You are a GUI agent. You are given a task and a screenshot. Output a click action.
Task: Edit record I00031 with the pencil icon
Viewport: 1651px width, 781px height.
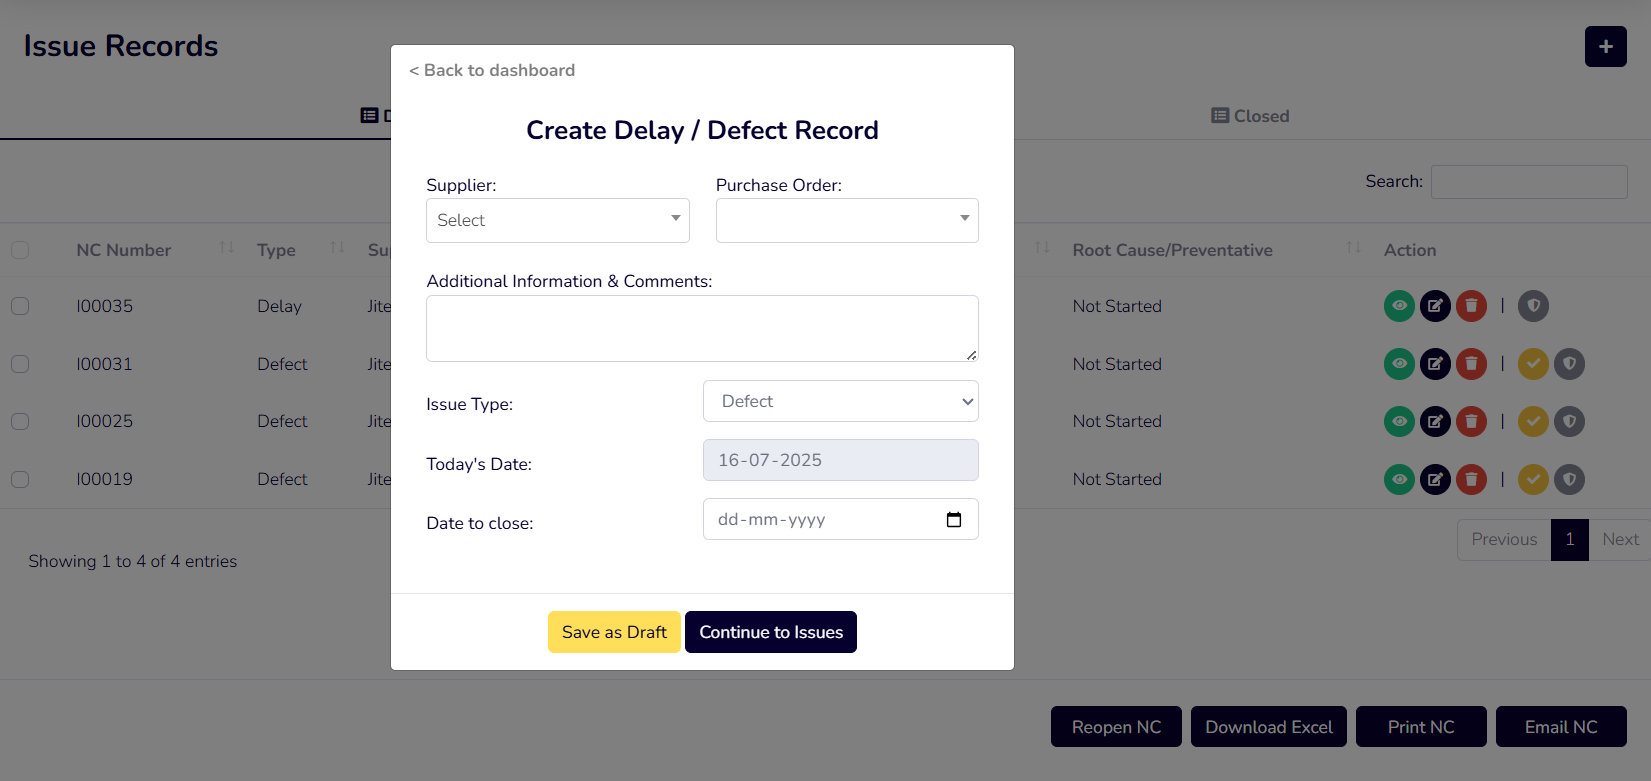1435,364
